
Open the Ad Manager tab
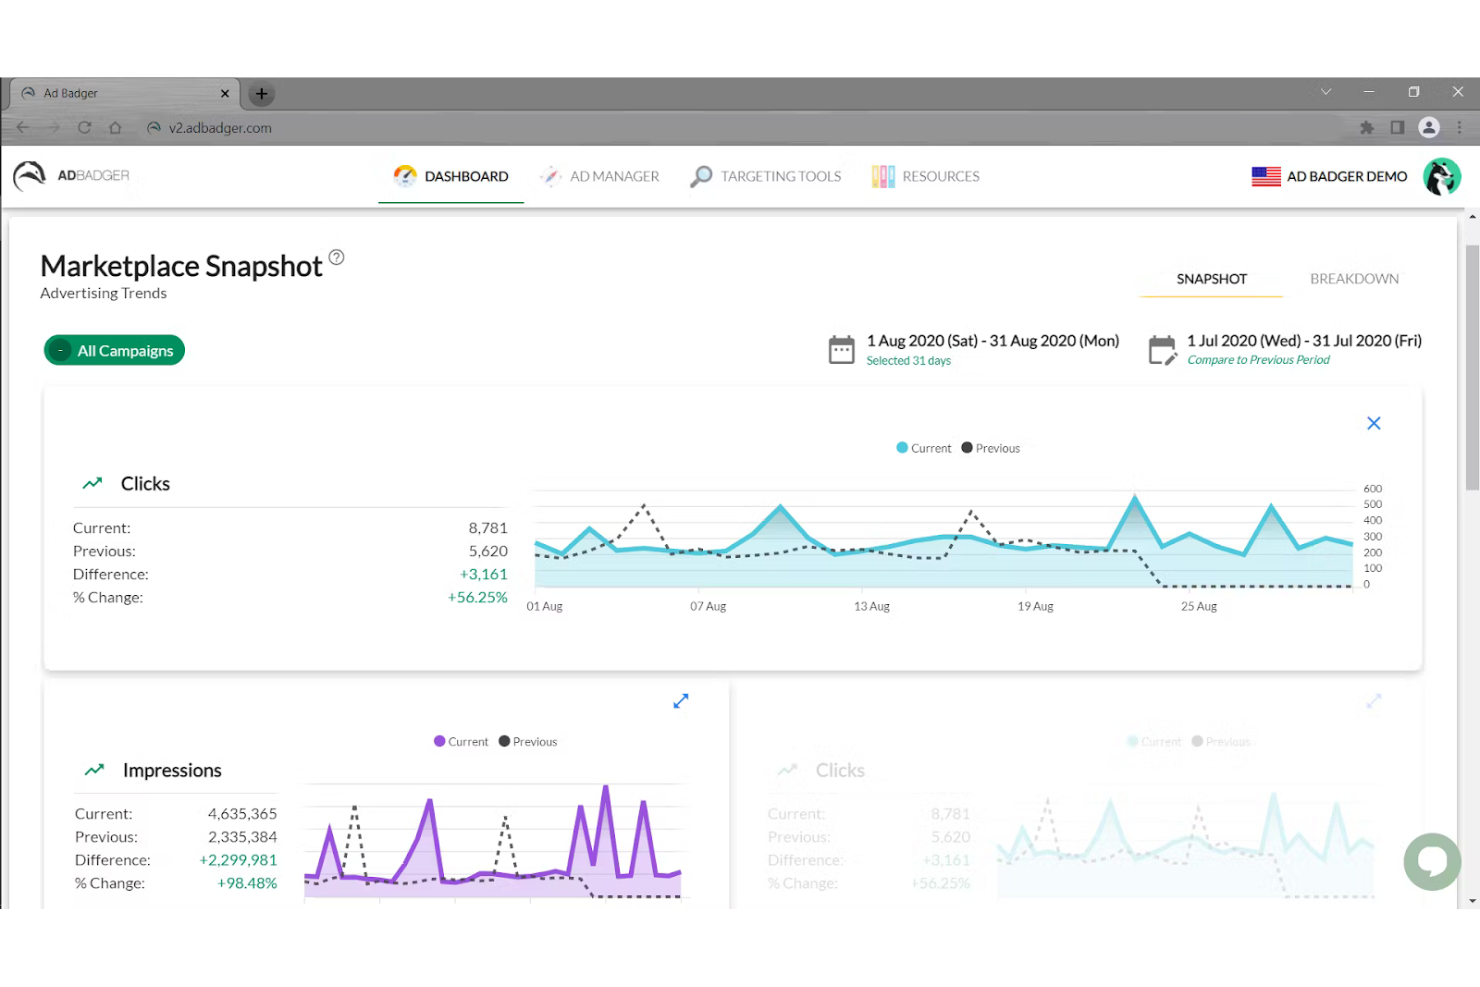[600, 176]
